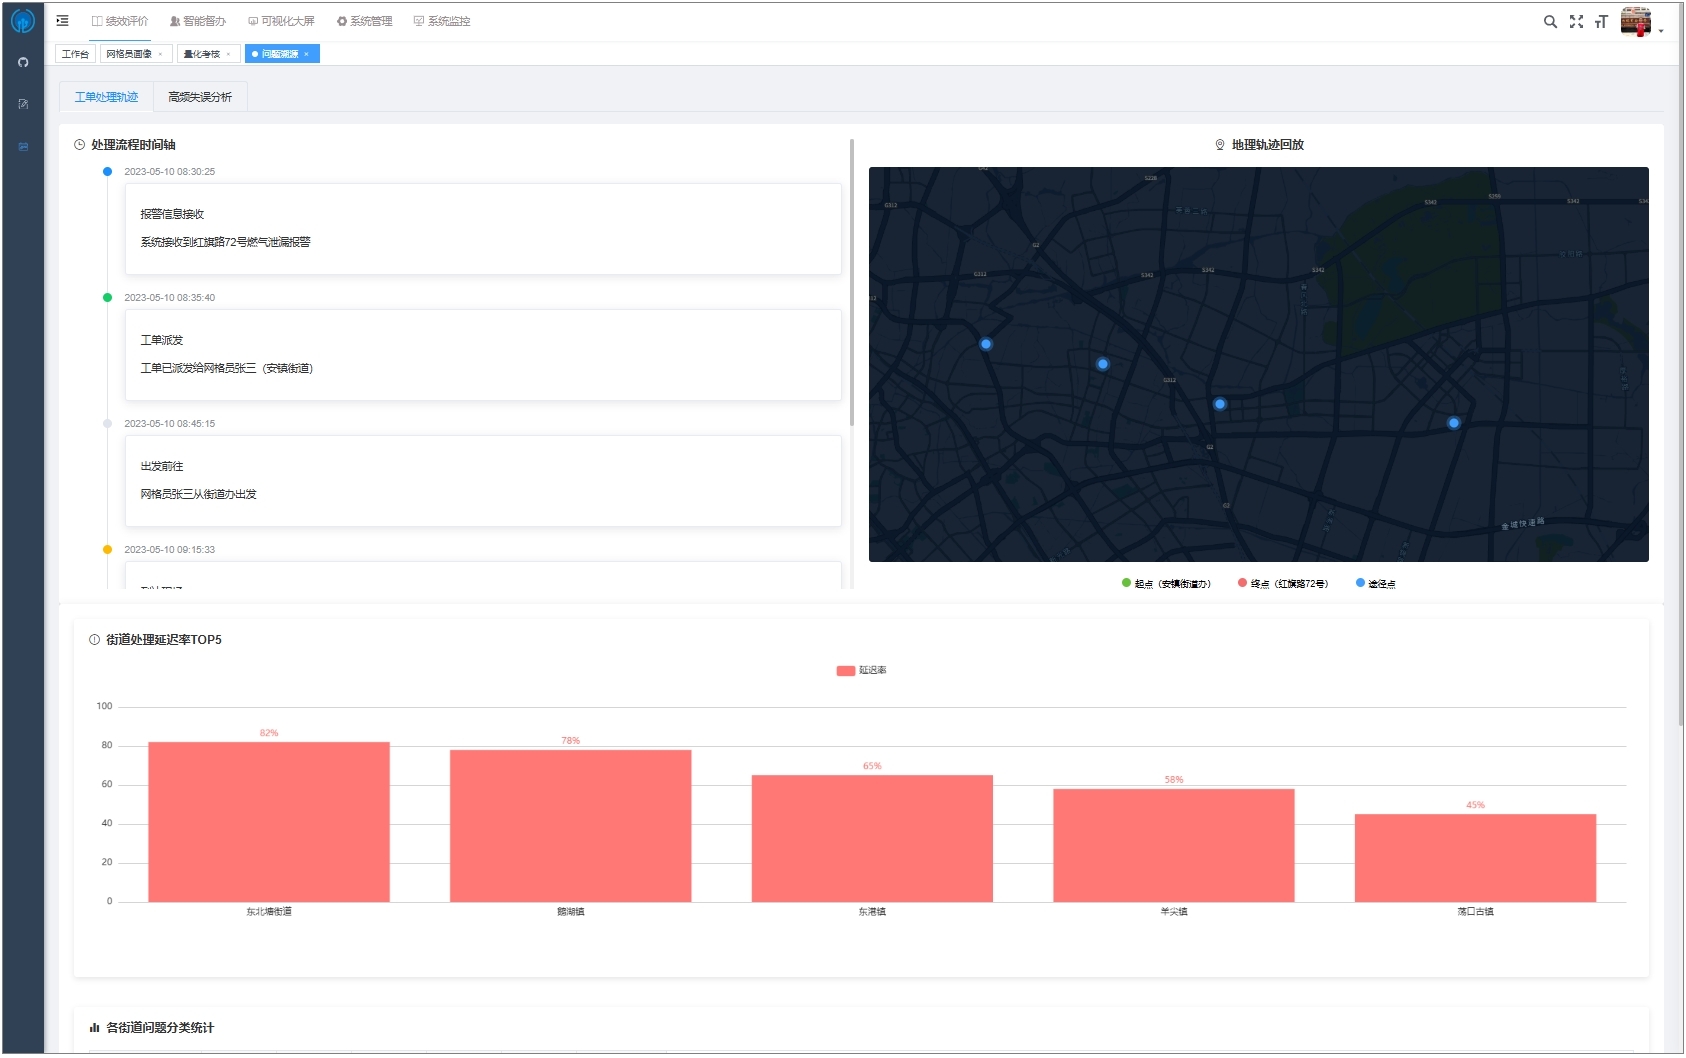Image resolution: width=1686 pixels, height=1058 pixels.
Task: Select the 工单派发 timeline card
Action: pyautogui.click(x=482, y=355)
